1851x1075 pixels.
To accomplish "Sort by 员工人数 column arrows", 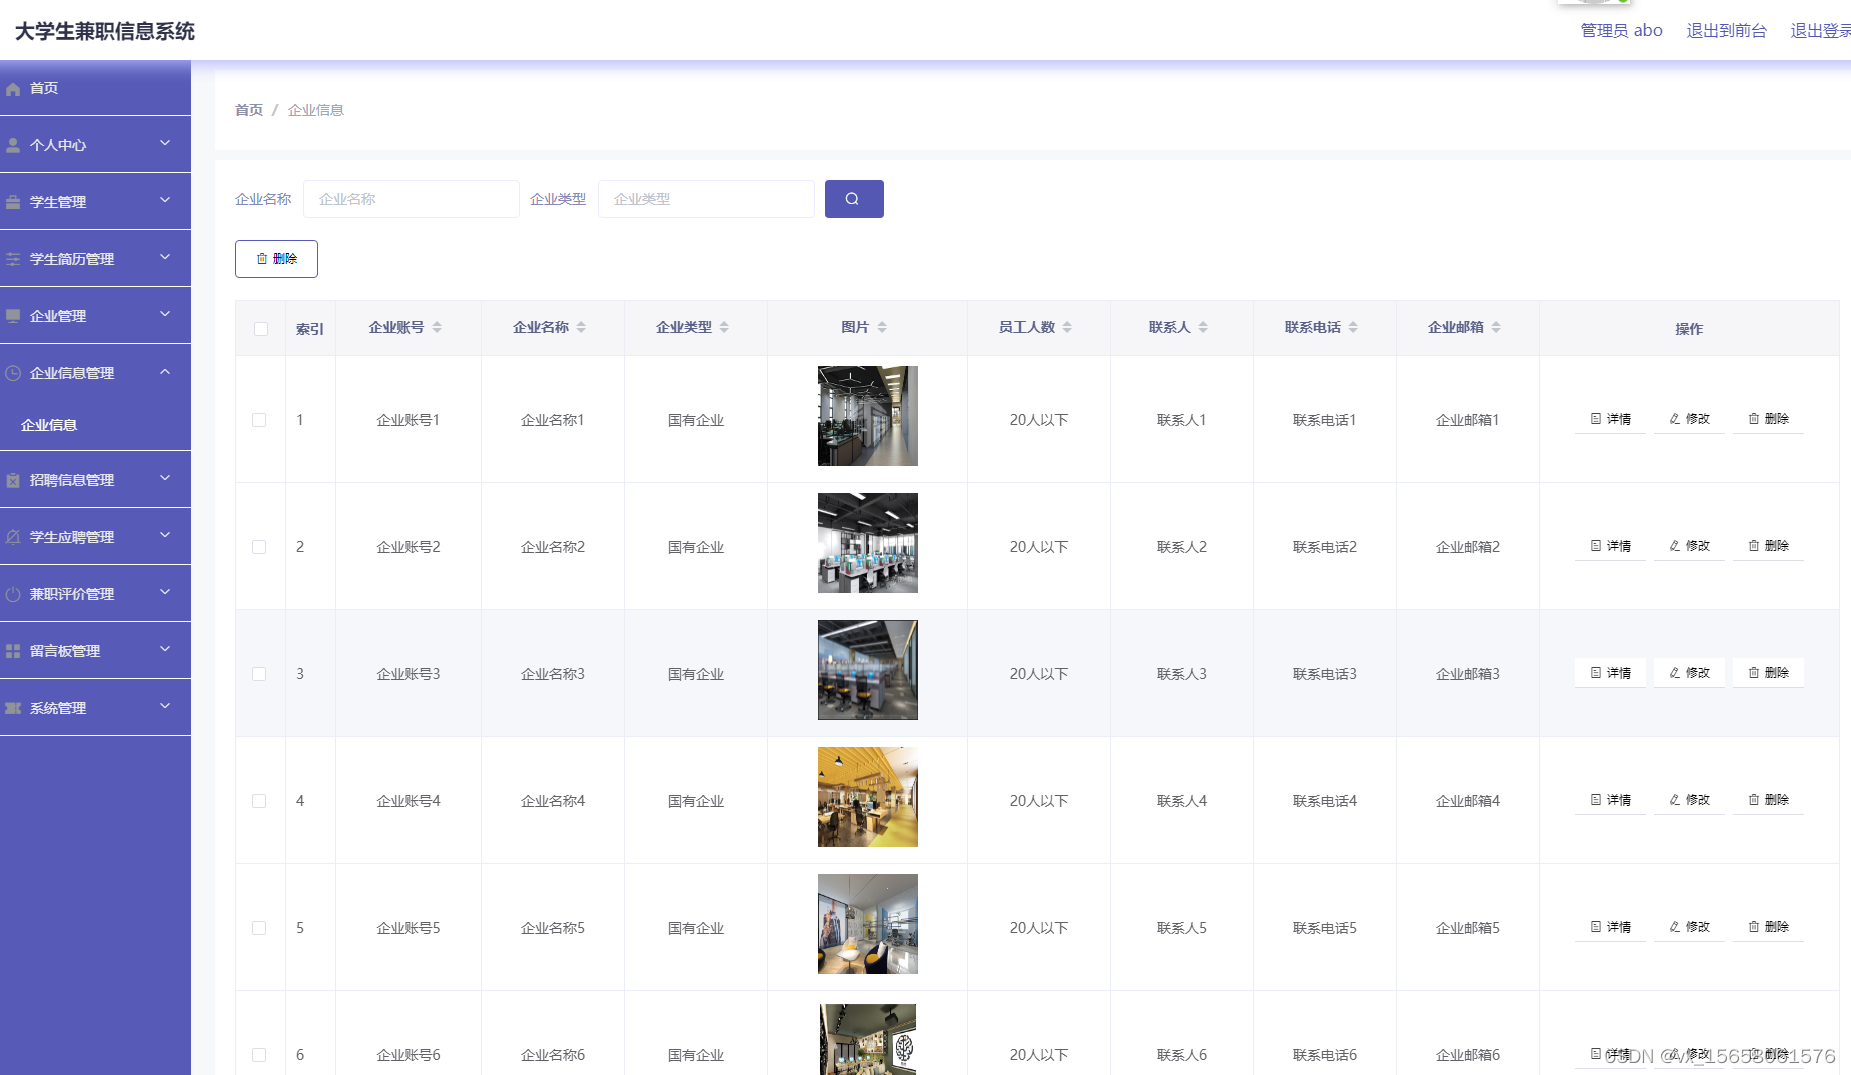I will tap(1067, 327).
